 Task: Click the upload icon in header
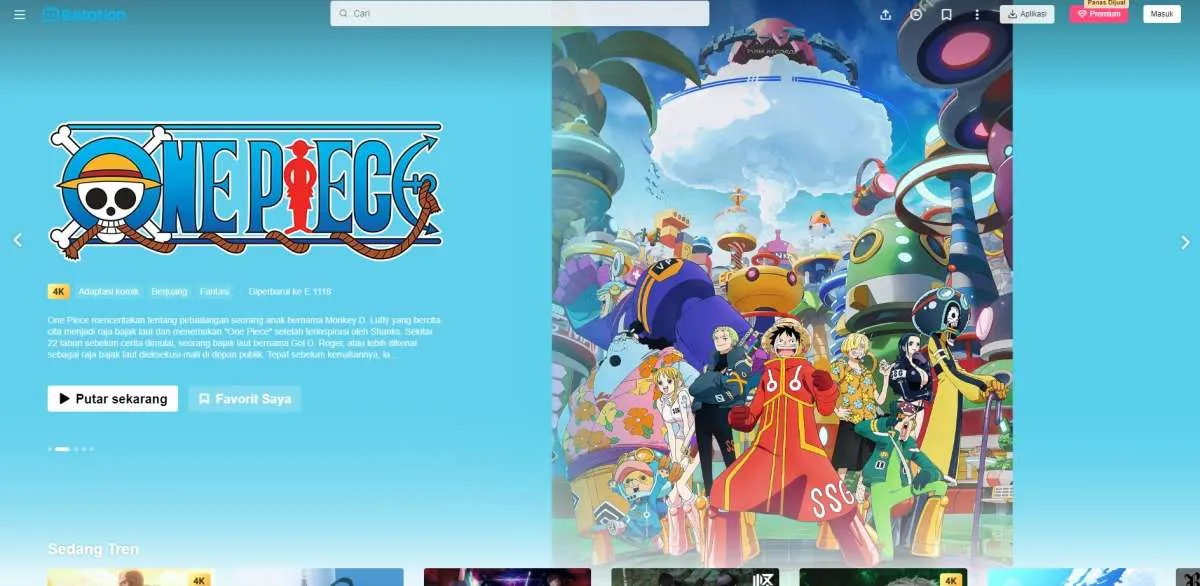point(885,15)
